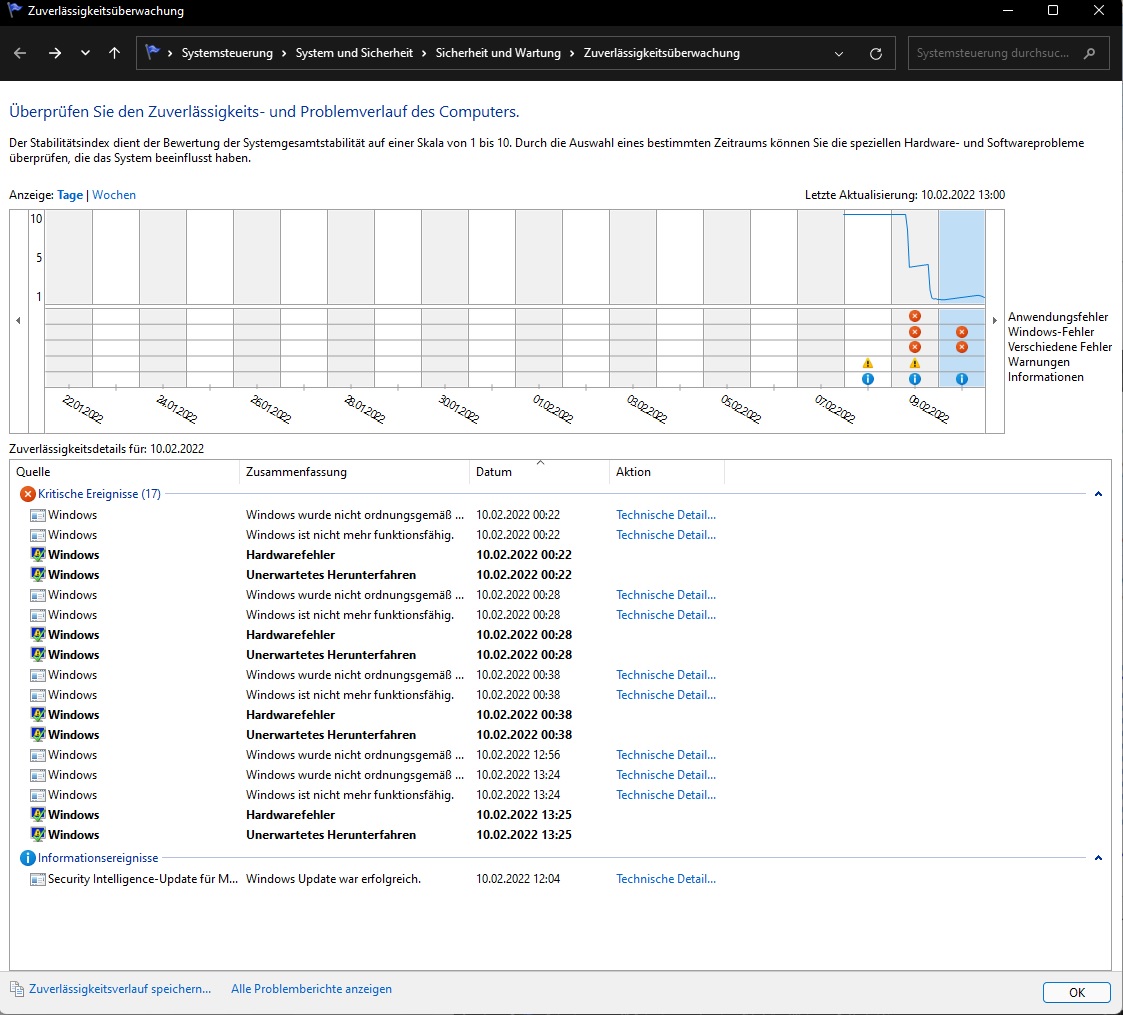Select information icon on 08.02.2022
This screenshot has width=1123, height=1015.
867,379
